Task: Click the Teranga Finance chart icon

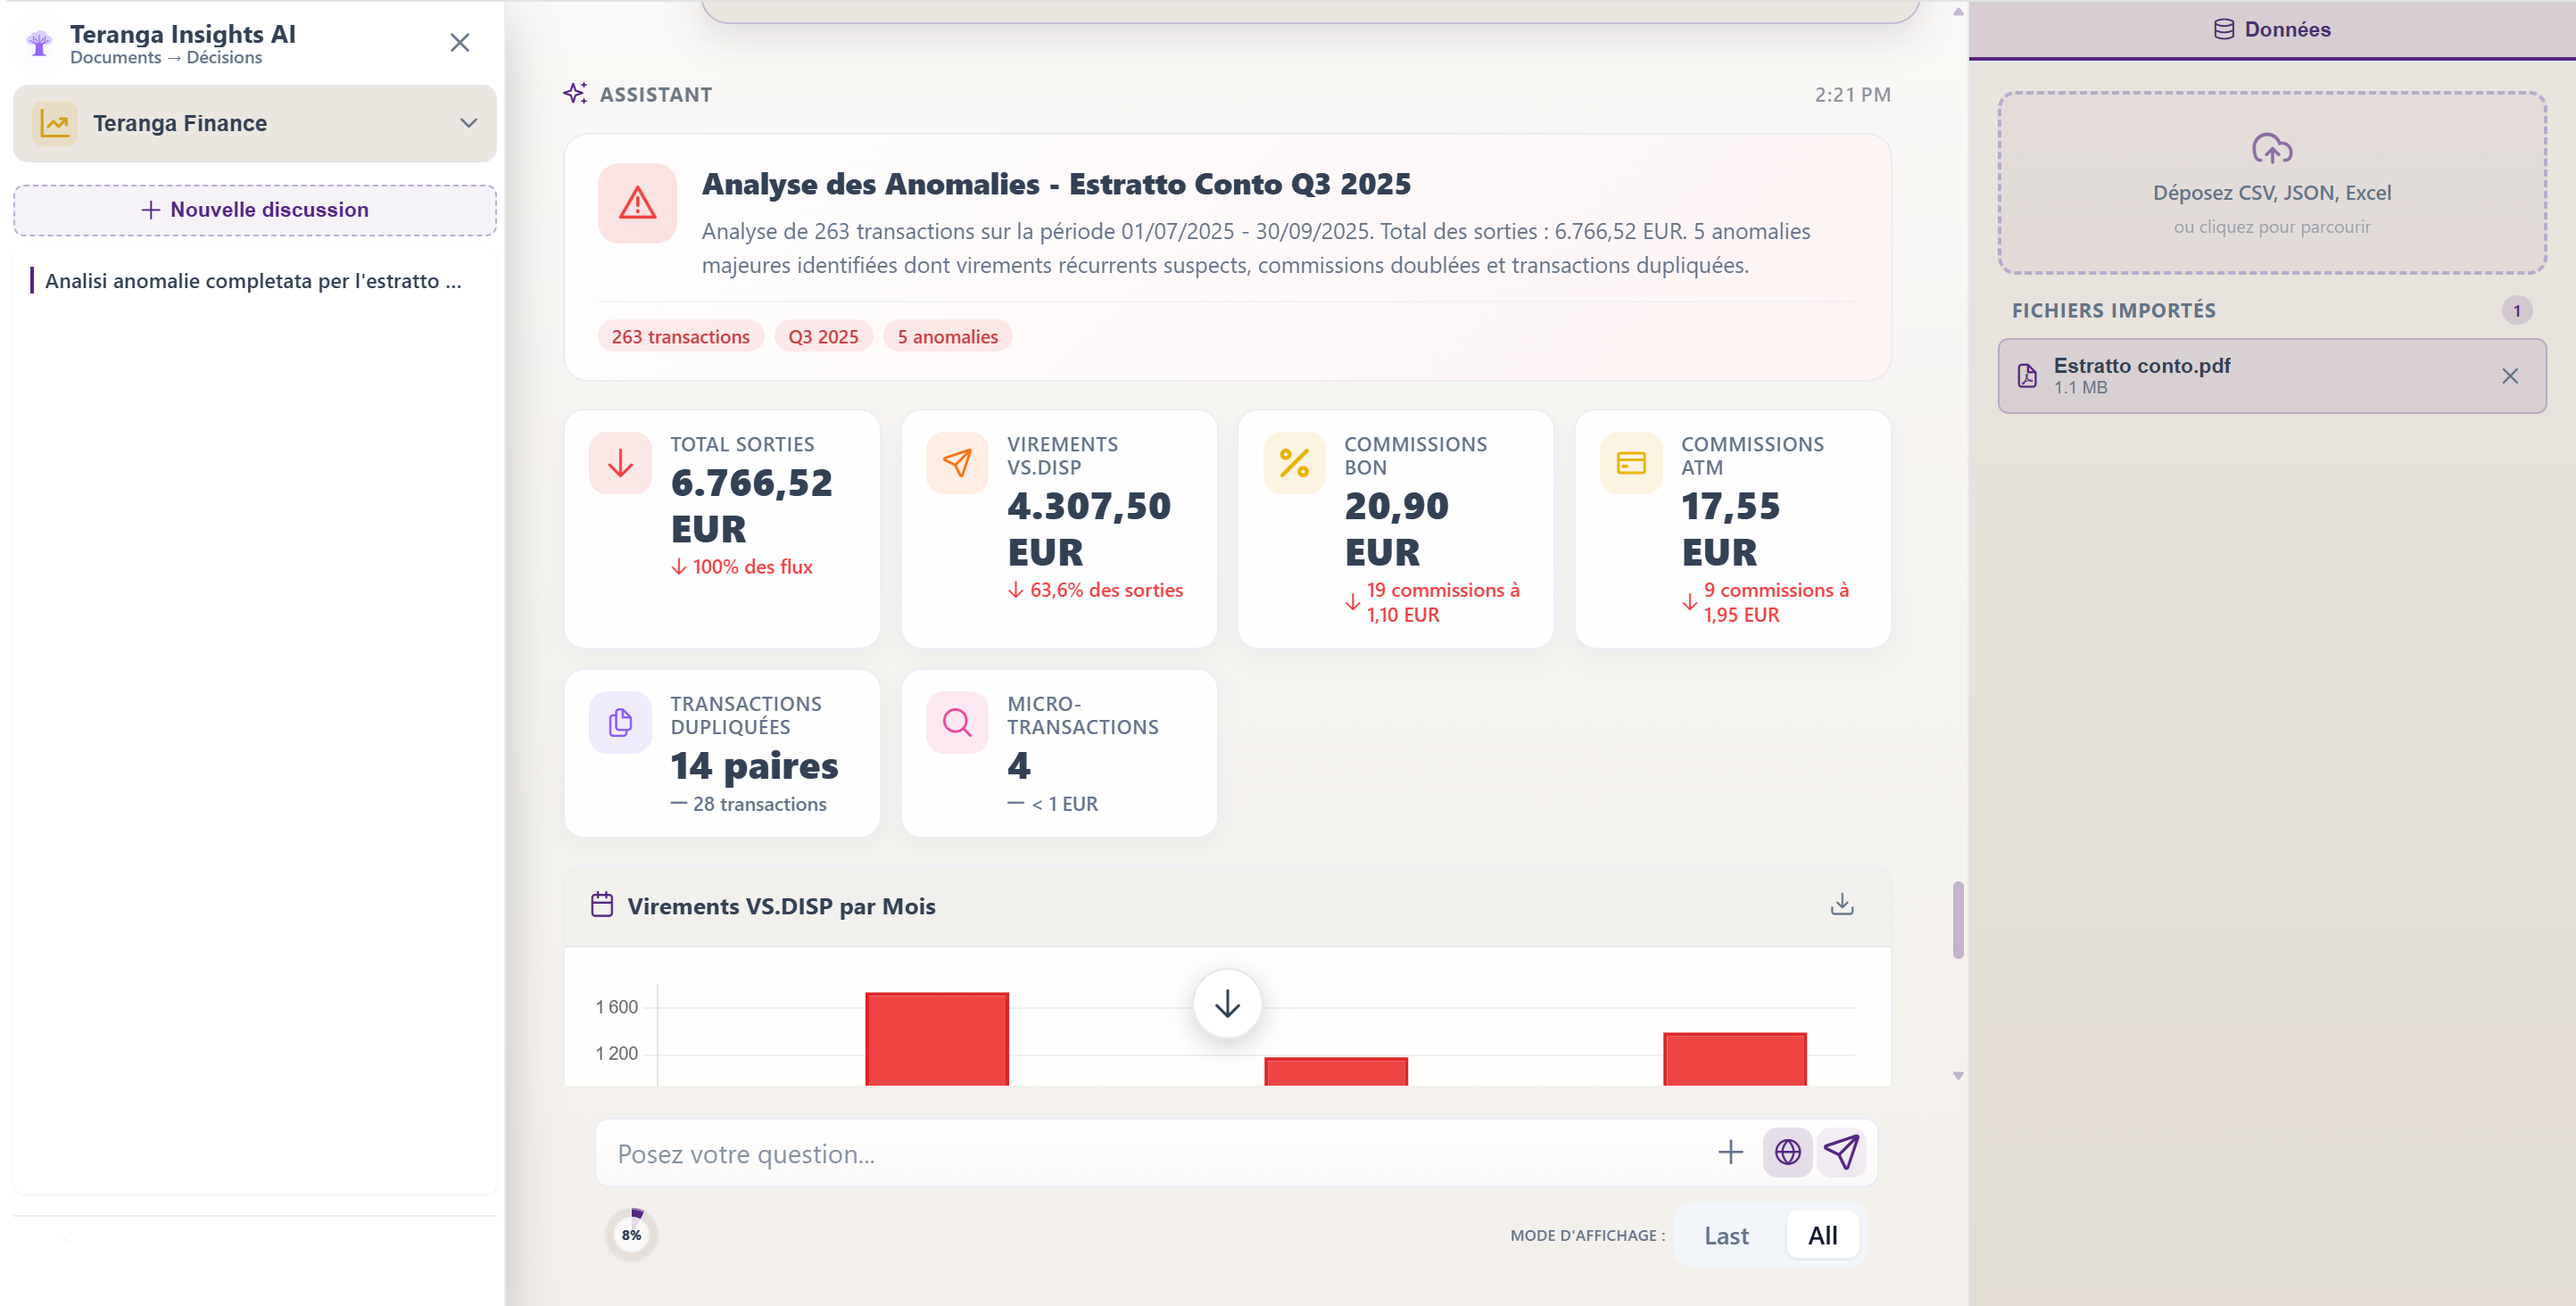Action: (55, 123)
